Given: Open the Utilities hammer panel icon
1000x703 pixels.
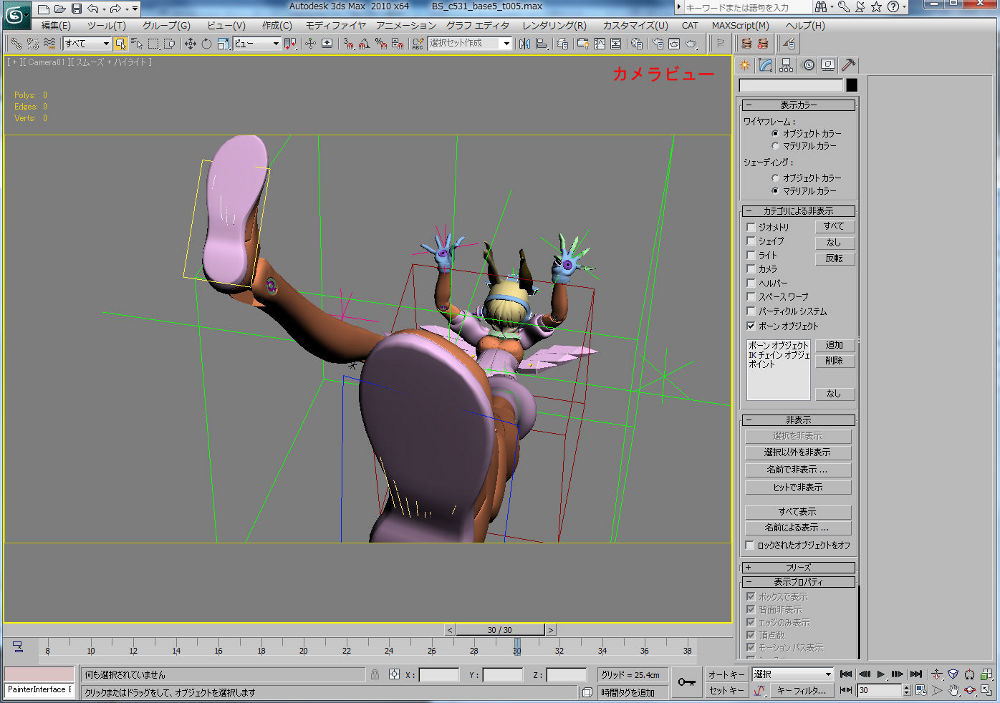Looking at the screenshot, I should click(x=847, y=65).
